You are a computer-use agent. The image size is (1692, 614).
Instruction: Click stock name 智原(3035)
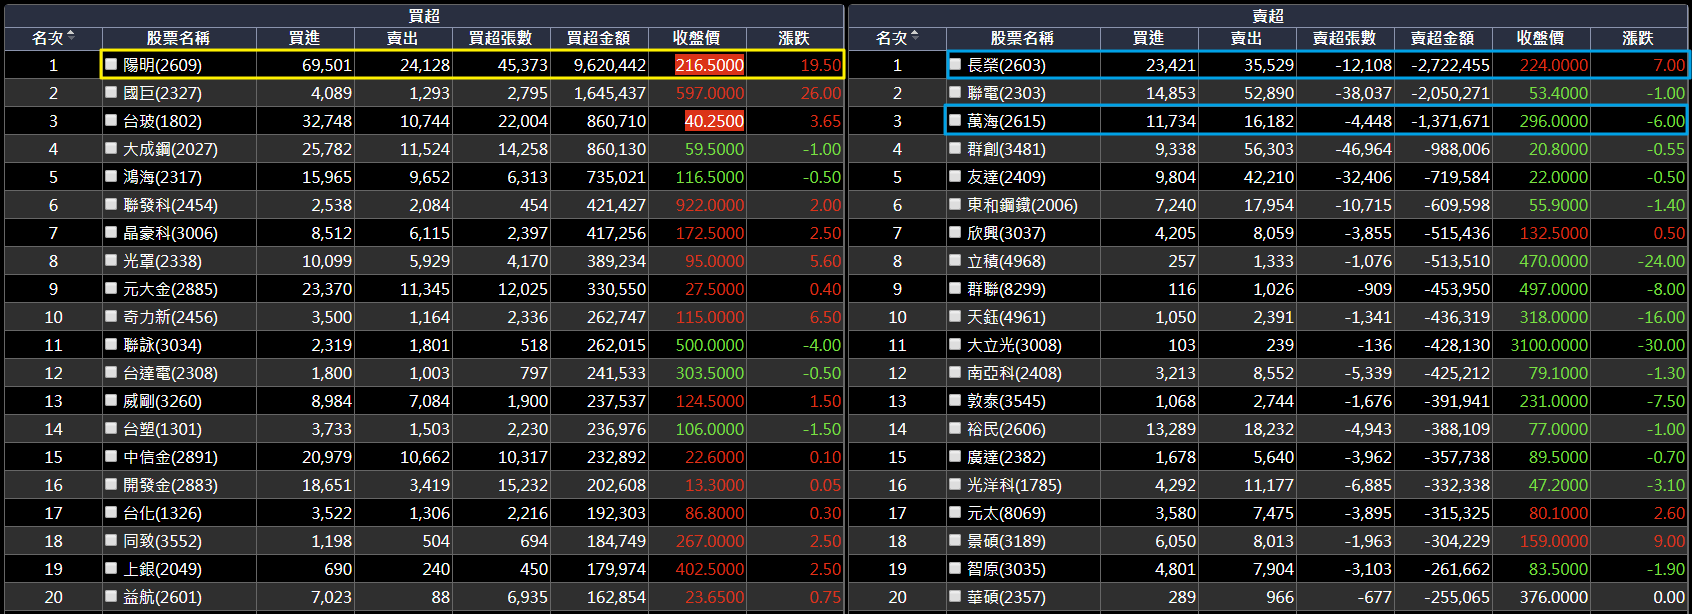coord(1006,569)
